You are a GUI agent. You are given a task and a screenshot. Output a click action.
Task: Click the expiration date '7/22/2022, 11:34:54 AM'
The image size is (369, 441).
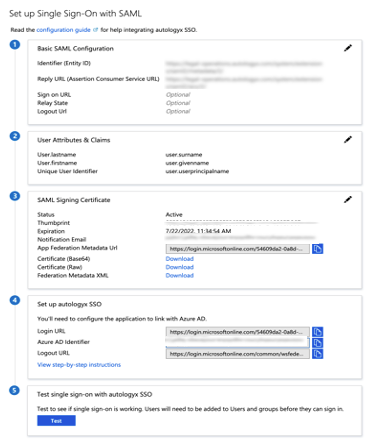[198, 231]
